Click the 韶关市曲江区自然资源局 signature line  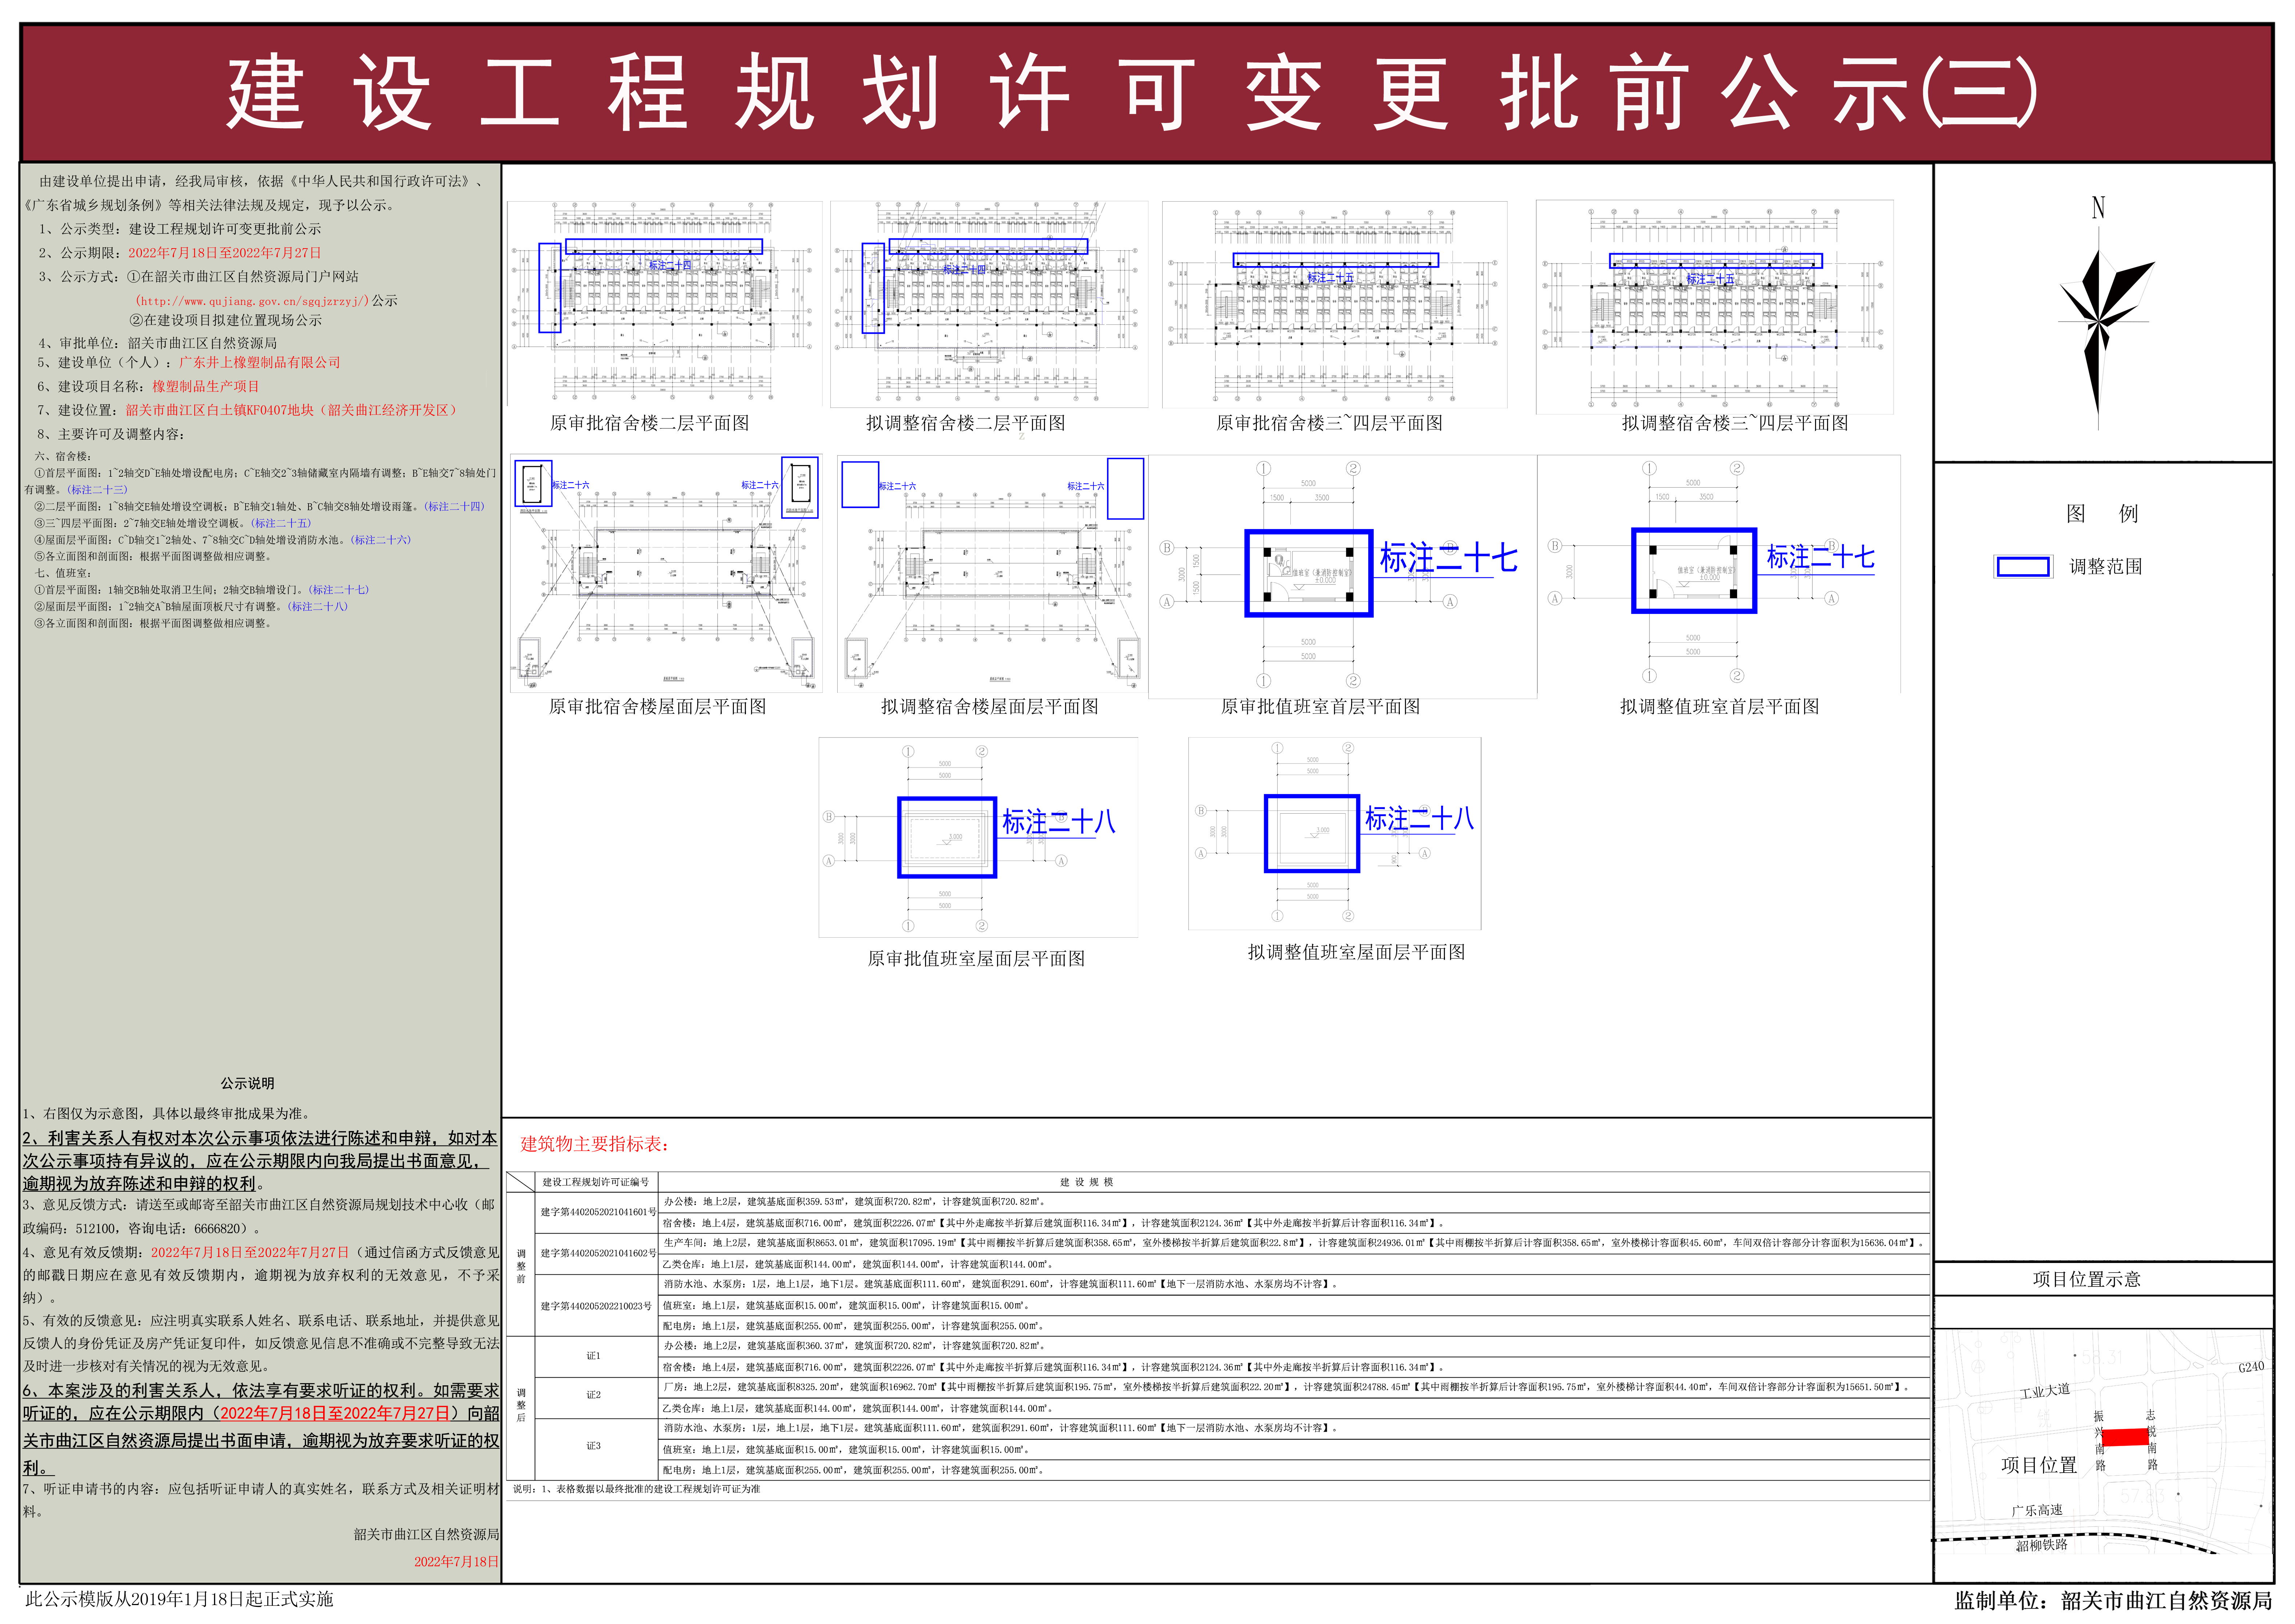(427, 1535)
